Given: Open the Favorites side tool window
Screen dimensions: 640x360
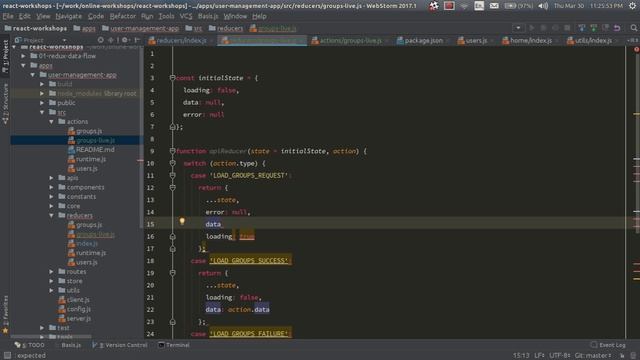Looking at the screenshot, I should [x=5, y=315].
